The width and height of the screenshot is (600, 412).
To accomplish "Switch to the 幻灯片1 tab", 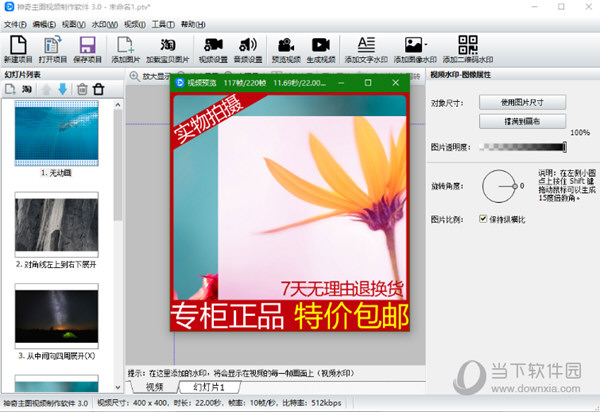I will (x=209, y=387).
